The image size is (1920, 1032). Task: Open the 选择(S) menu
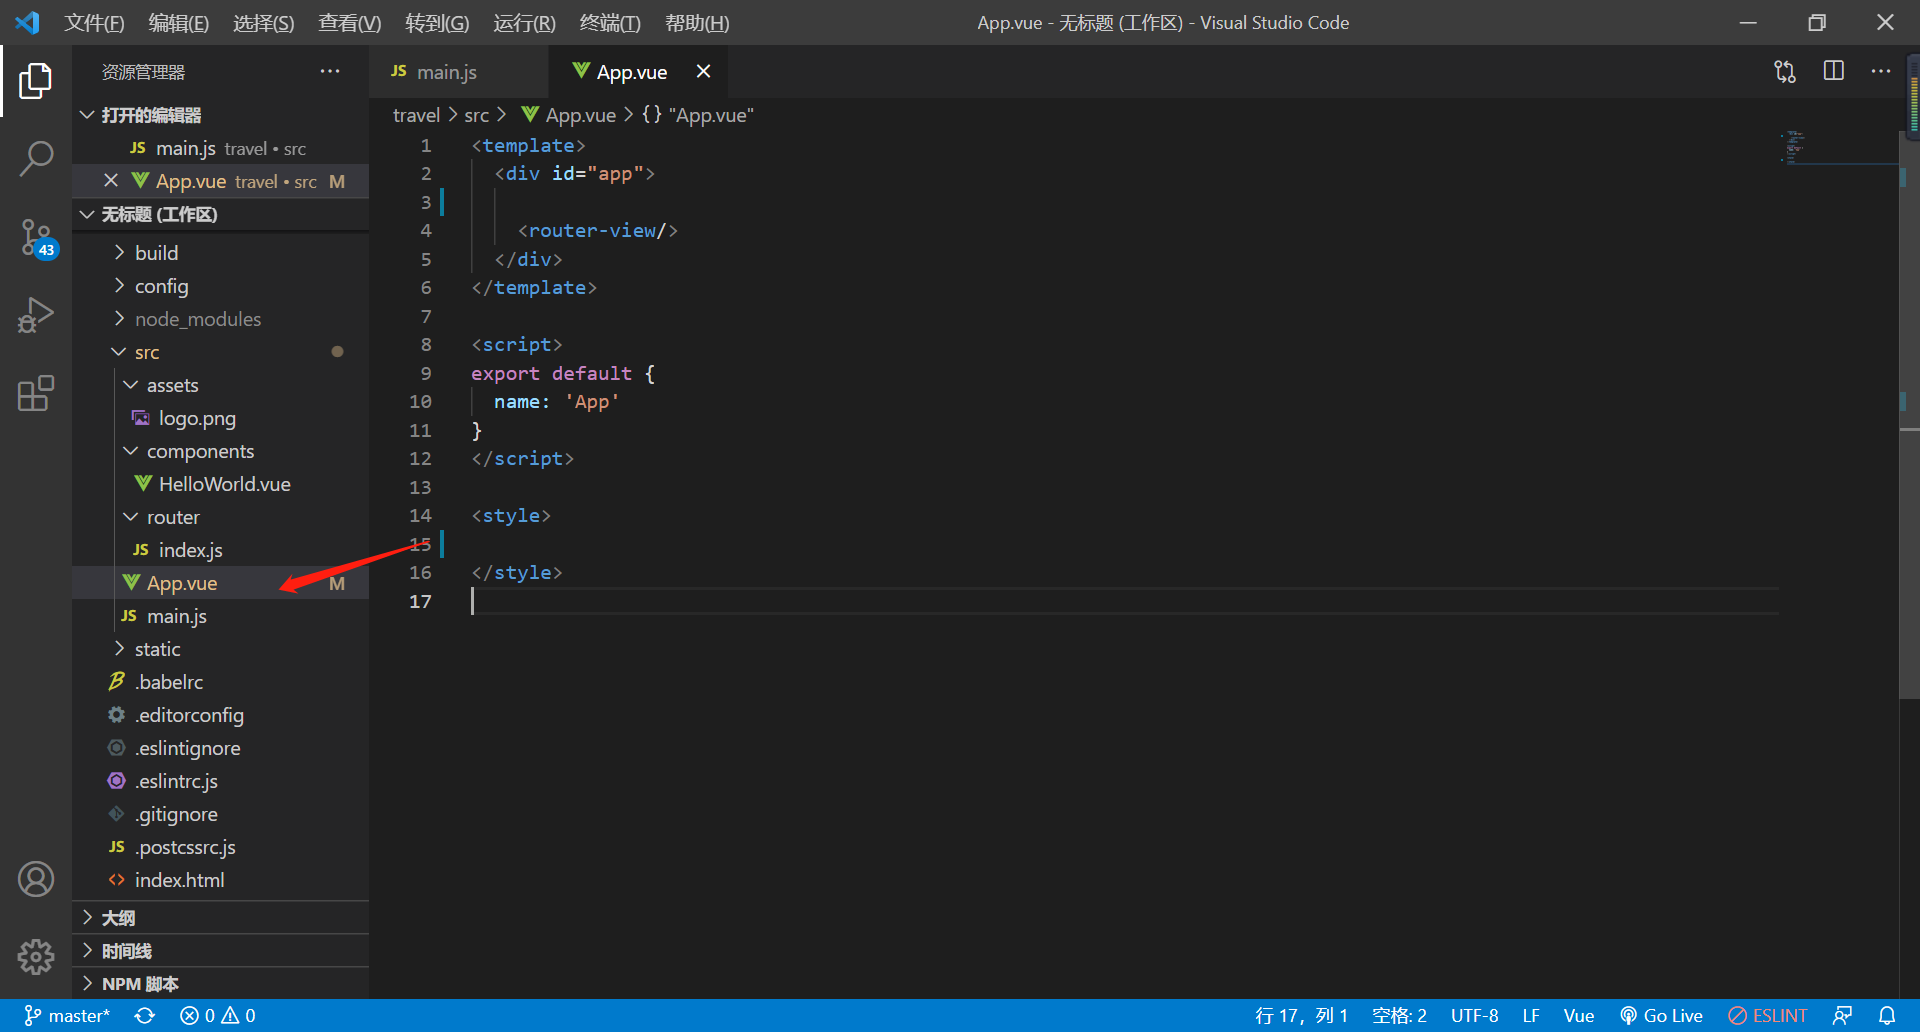click(264, 23)
